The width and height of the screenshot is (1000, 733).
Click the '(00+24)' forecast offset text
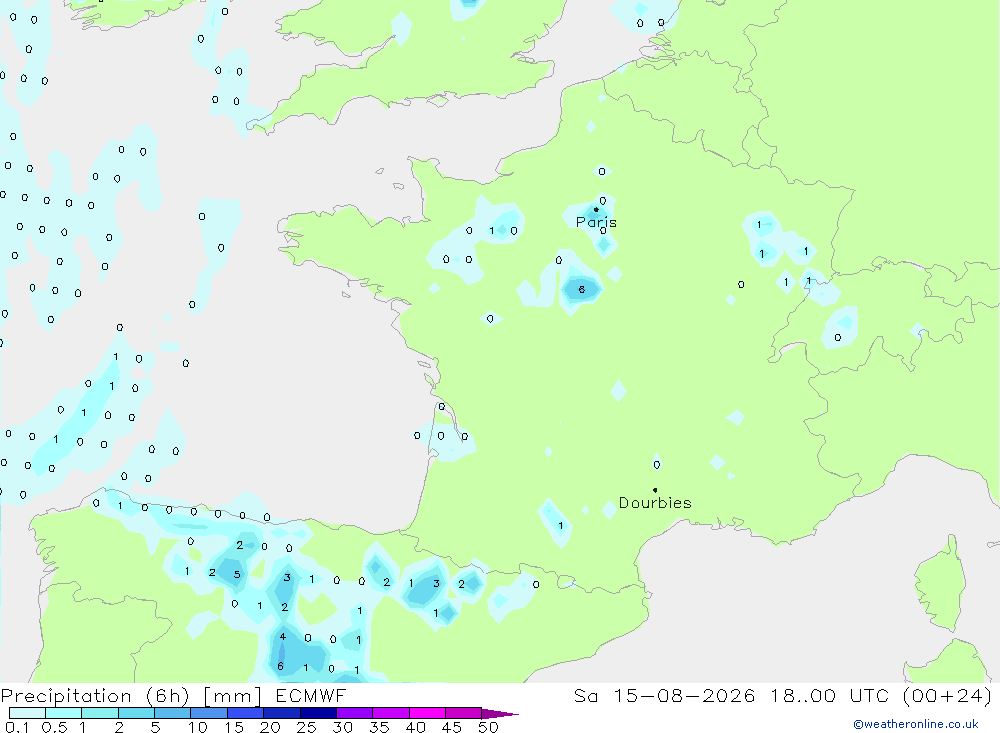(948, 695)
